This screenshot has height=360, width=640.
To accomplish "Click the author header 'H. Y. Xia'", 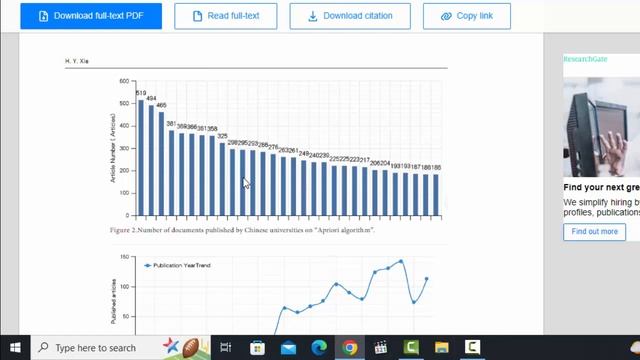I will [77, 61].
